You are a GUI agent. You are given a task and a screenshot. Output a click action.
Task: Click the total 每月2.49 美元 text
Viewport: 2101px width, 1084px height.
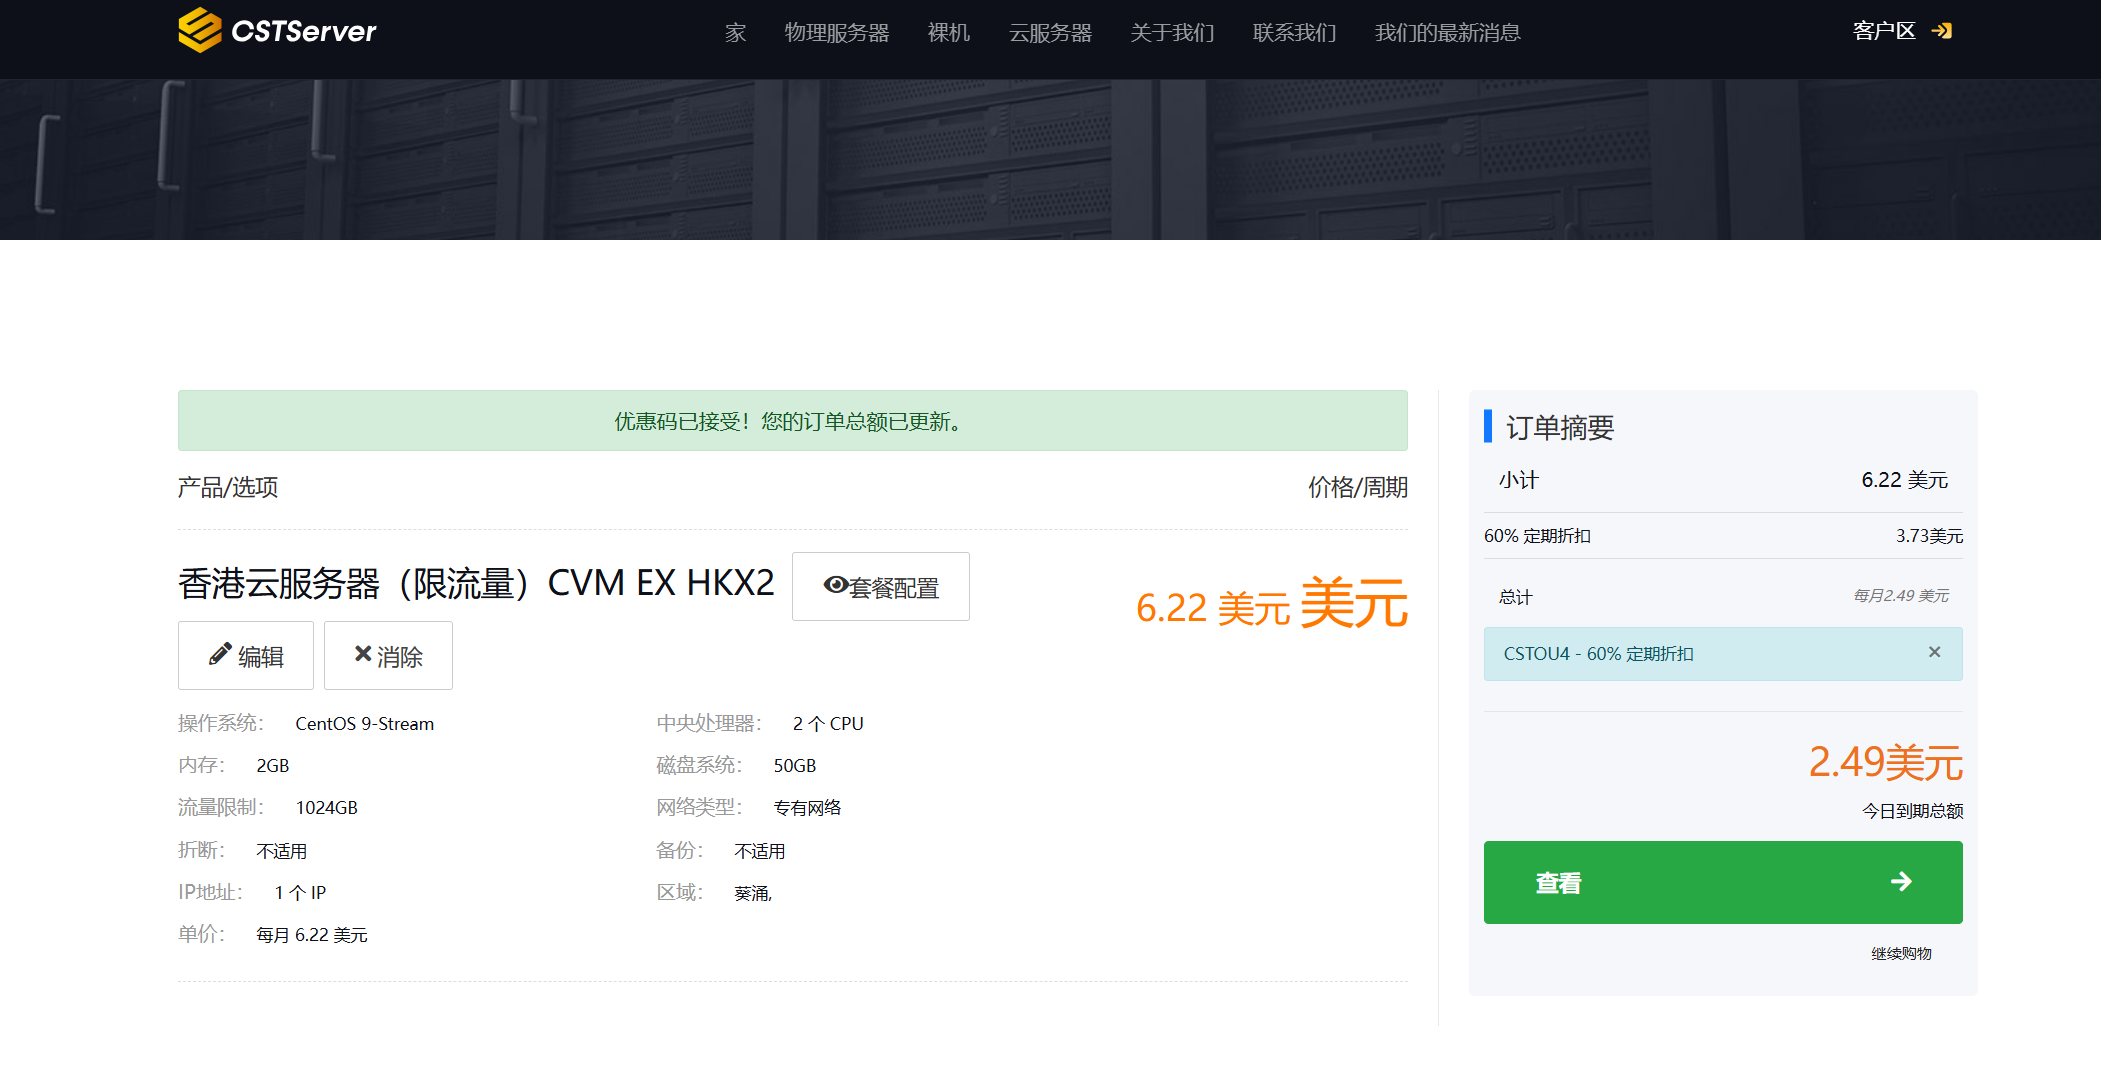[x=1900, y=596]
